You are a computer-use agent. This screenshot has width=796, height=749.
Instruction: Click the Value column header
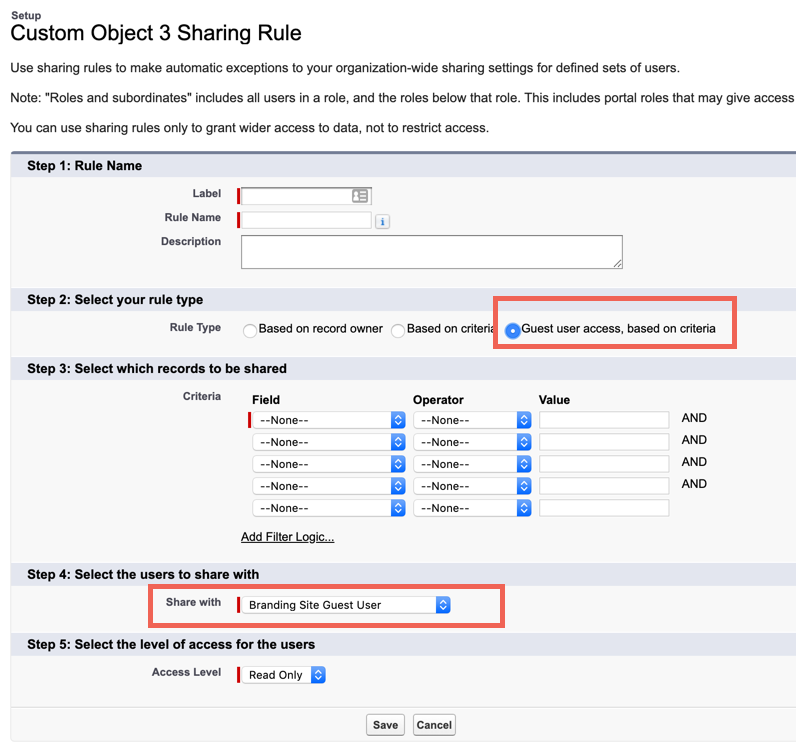(x=554, y=400)
